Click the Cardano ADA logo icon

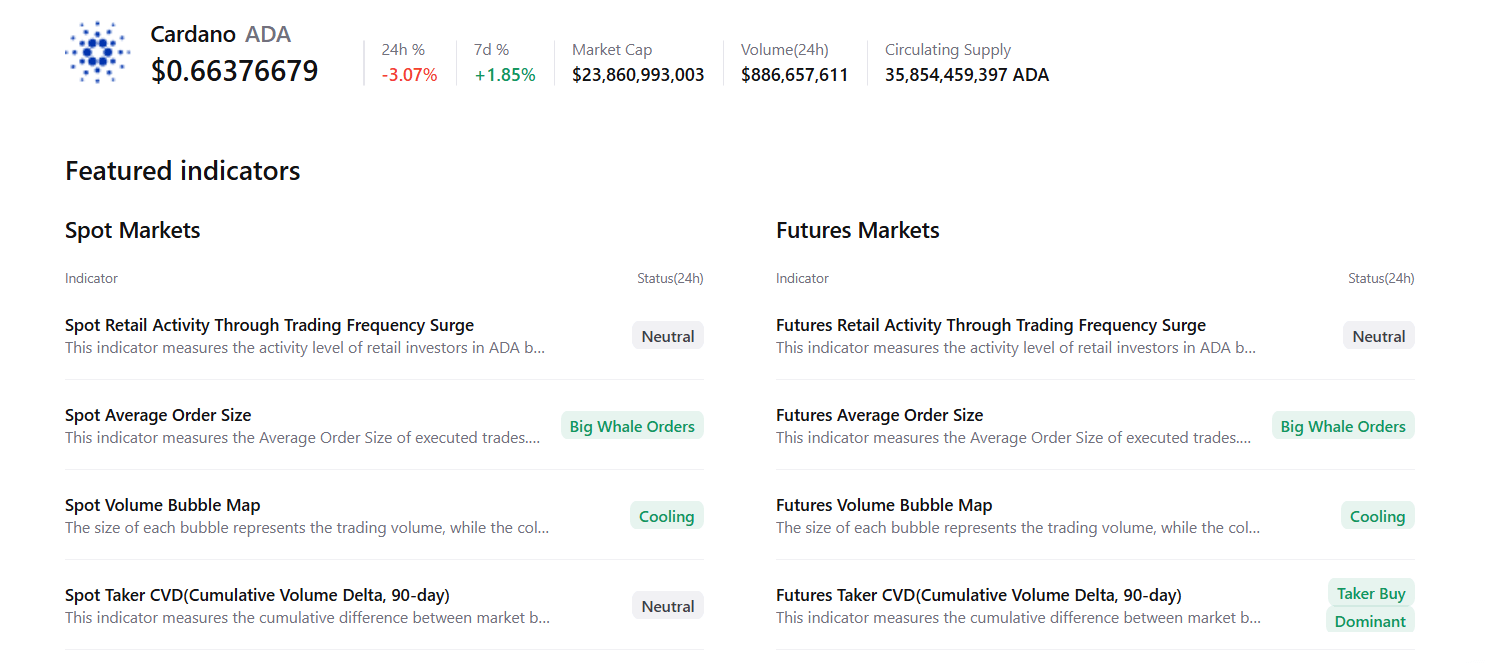97,52
